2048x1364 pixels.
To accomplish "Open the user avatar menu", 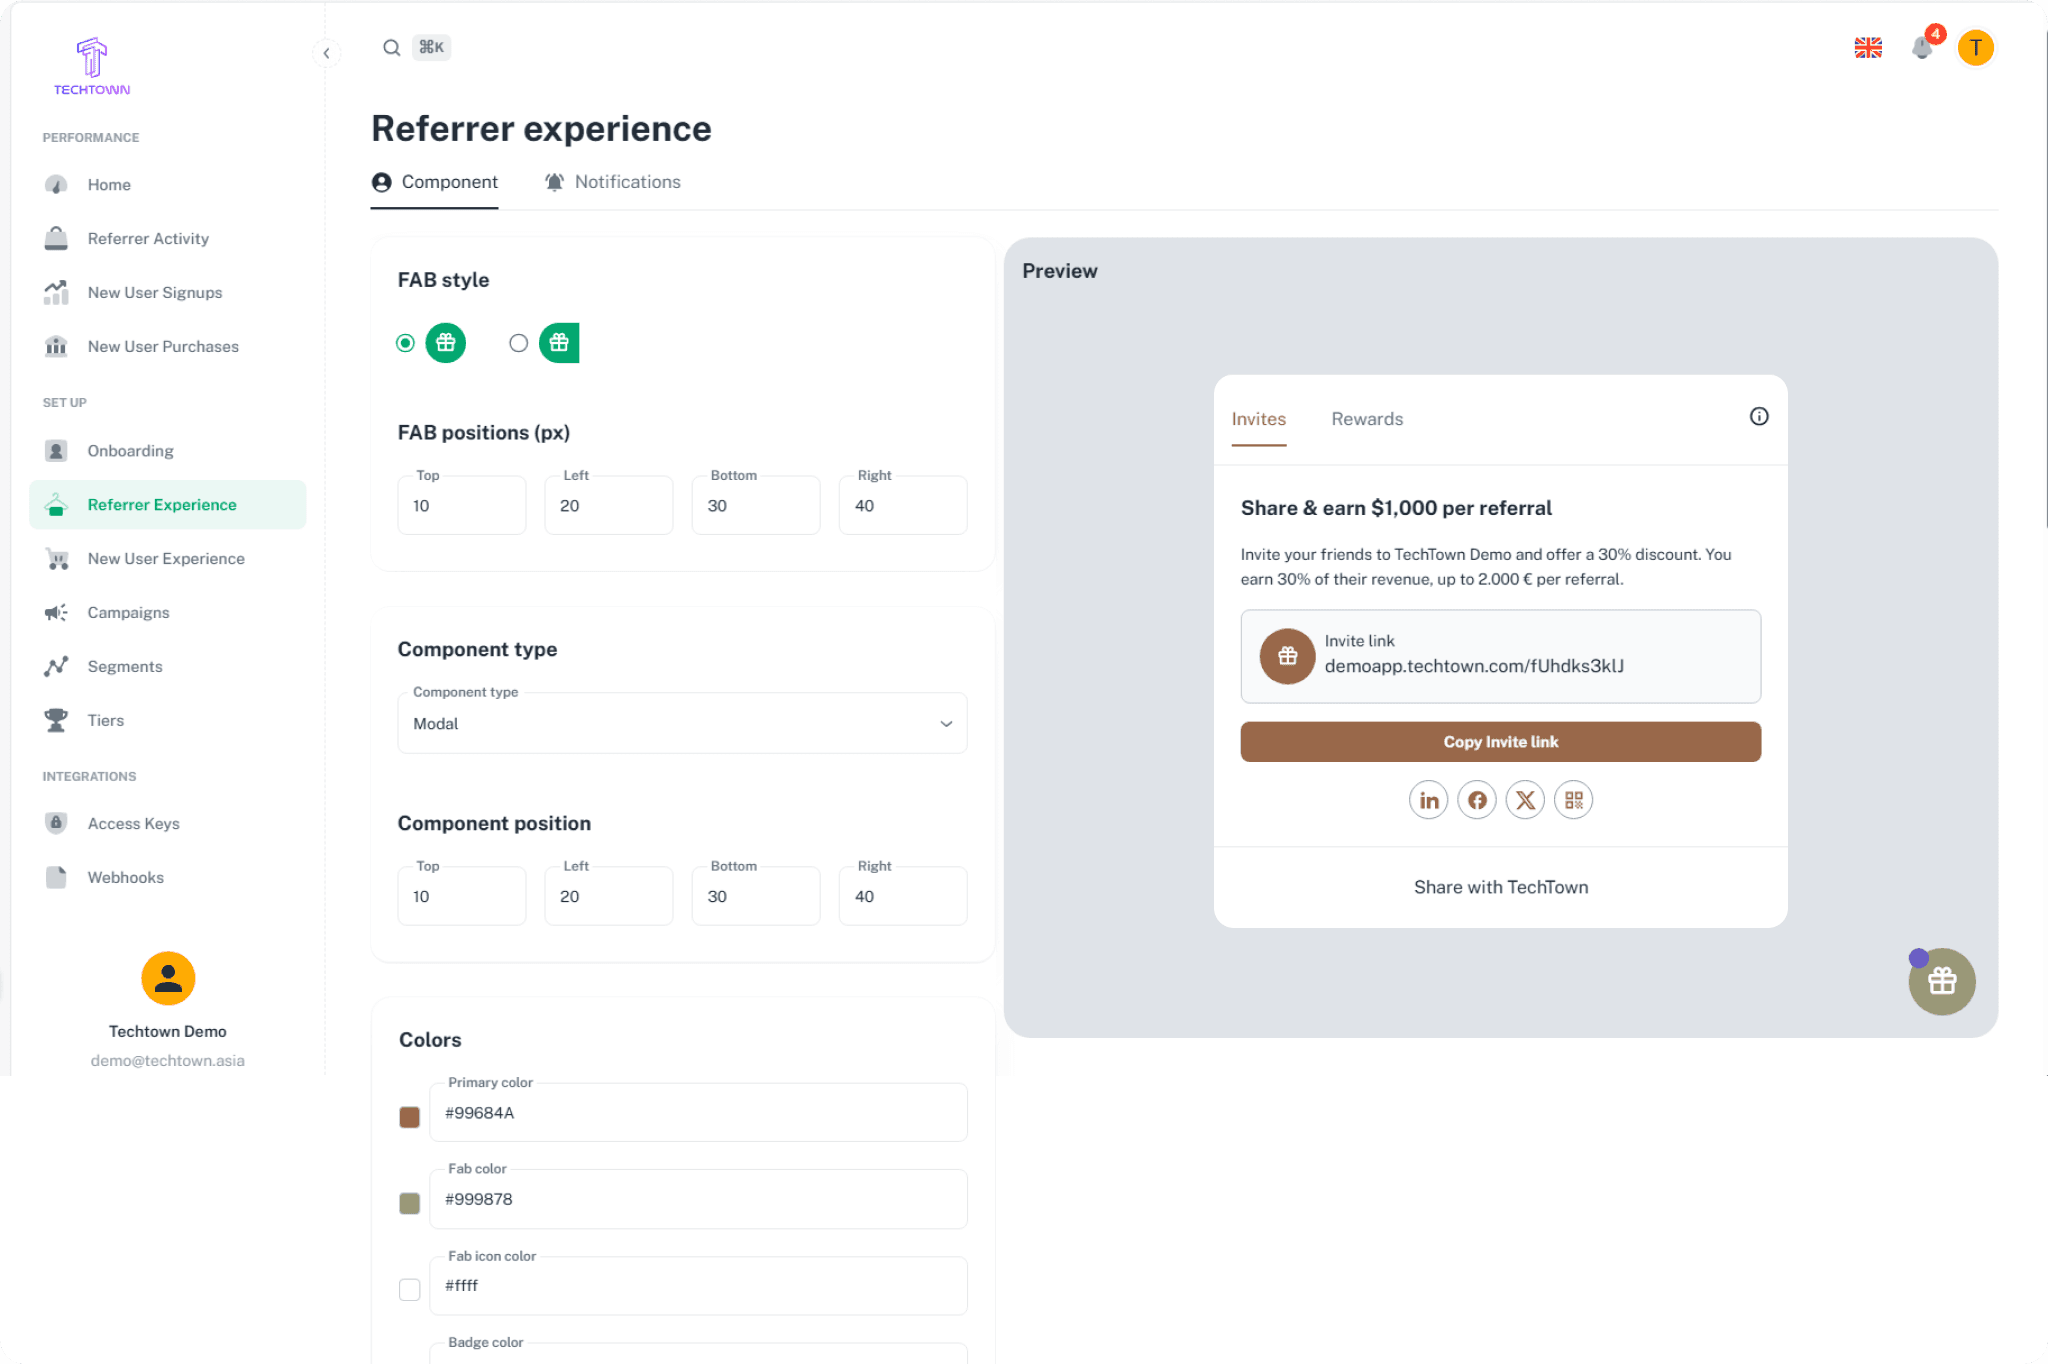I will (1975, 47).
